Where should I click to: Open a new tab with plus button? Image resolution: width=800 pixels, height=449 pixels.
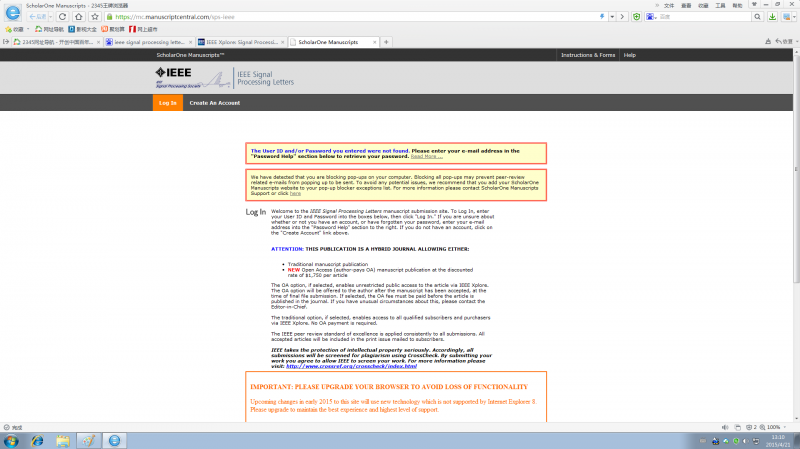(x=386, y=42)
